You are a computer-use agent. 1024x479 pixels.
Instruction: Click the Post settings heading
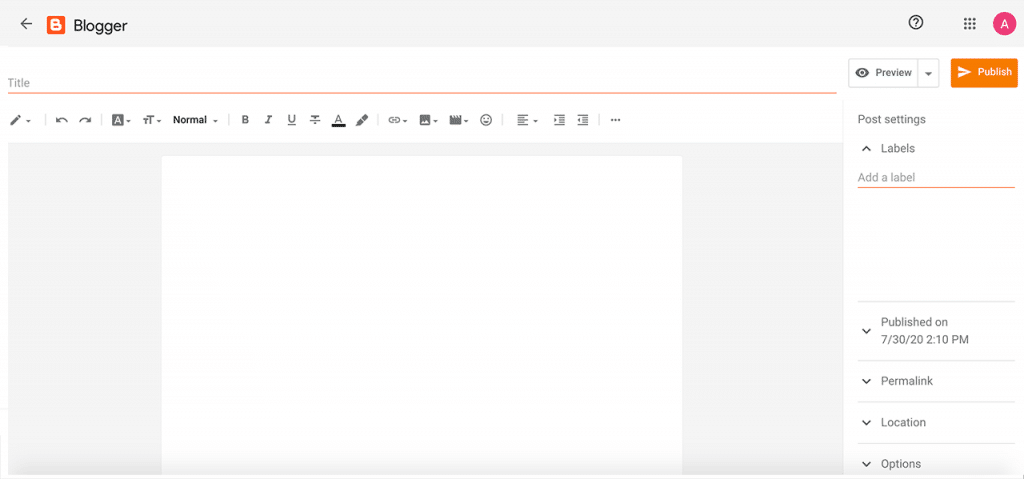pos(891,120)
